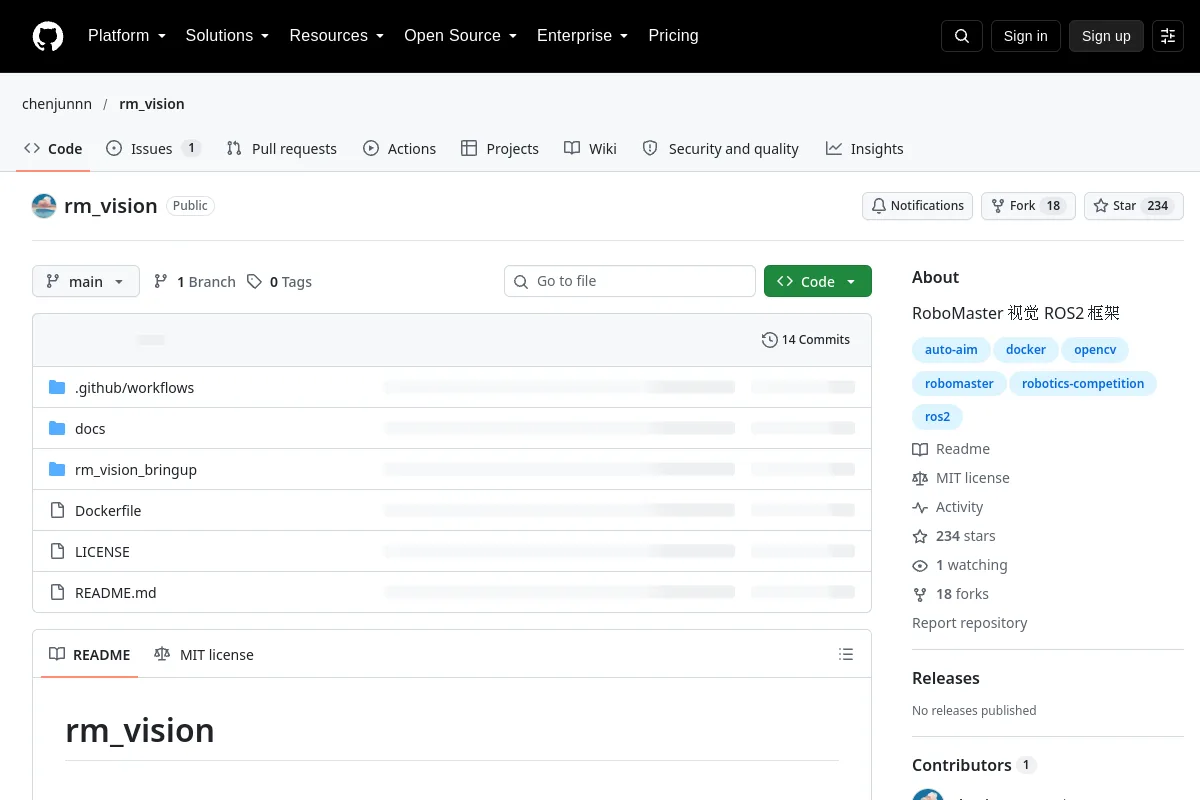Switch to the Code tab
1200x800 pixels.
click(53, 148)
